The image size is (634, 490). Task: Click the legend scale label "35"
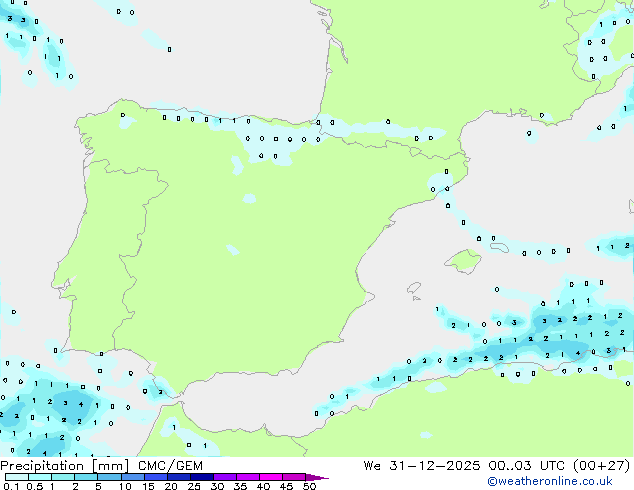[x=240, y=486]
